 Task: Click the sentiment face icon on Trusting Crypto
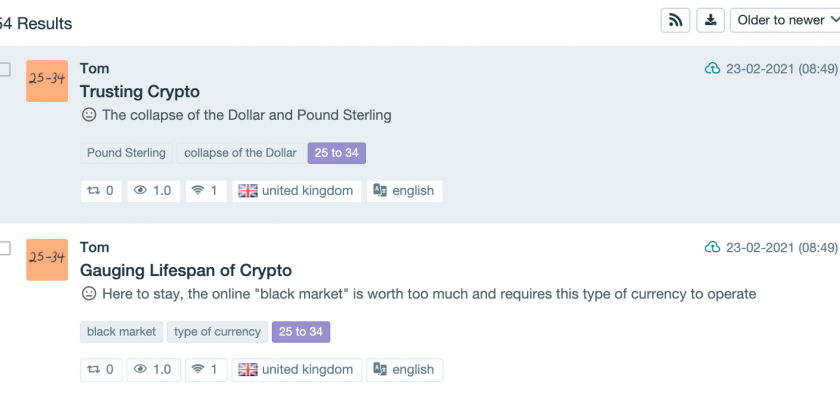[89, 115]
